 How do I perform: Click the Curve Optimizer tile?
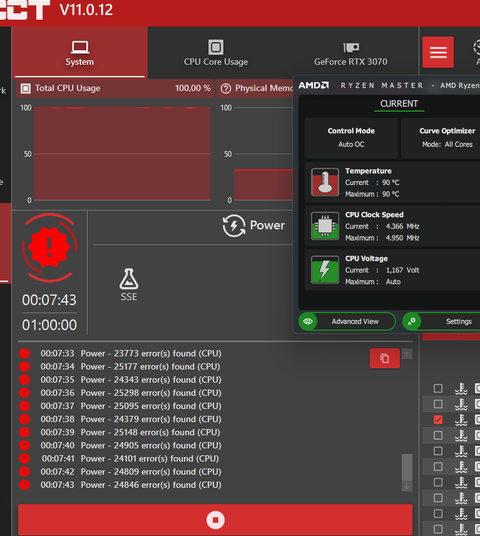click(441, 138)
